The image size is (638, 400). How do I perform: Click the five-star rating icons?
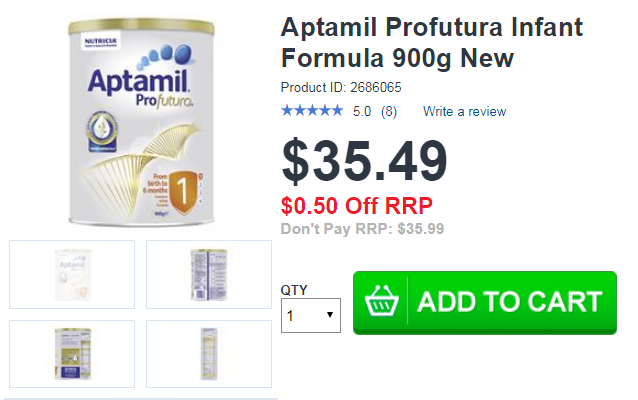point(312,111)
